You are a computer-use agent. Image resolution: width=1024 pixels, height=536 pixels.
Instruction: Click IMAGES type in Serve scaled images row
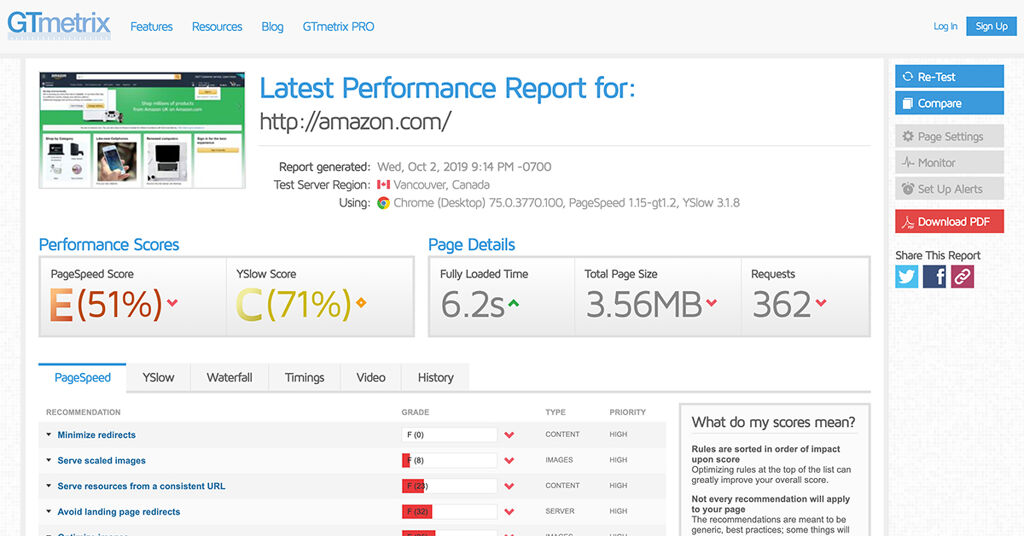point(559,460)
